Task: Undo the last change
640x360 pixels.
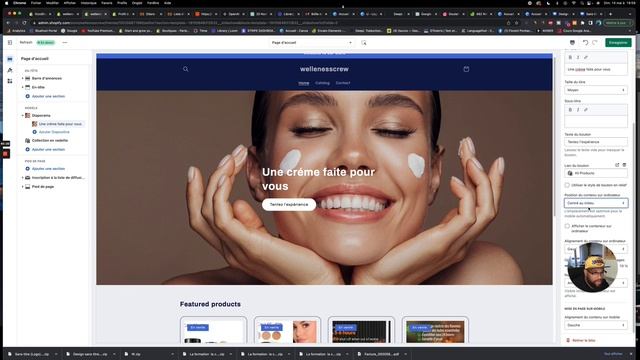Action: pyautogui.click(x=585, y=42)
